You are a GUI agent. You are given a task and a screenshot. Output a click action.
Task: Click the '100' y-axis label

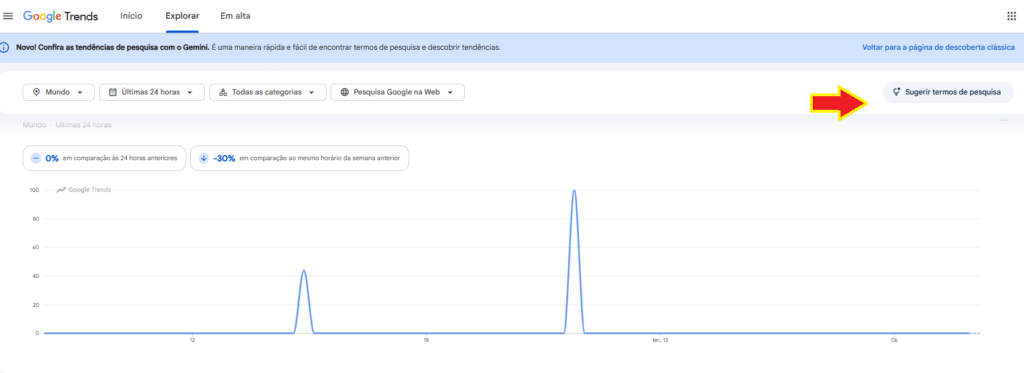tap(34, 190)
